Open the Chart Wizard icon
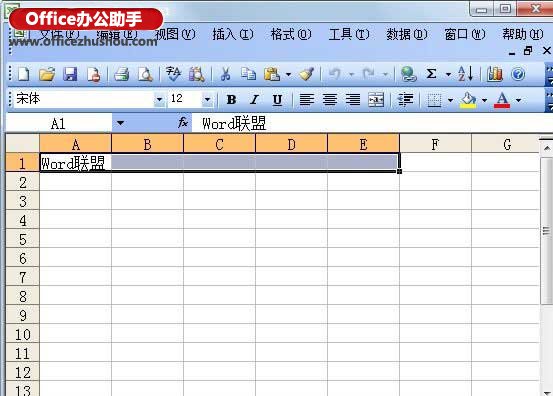 point(494,74)
